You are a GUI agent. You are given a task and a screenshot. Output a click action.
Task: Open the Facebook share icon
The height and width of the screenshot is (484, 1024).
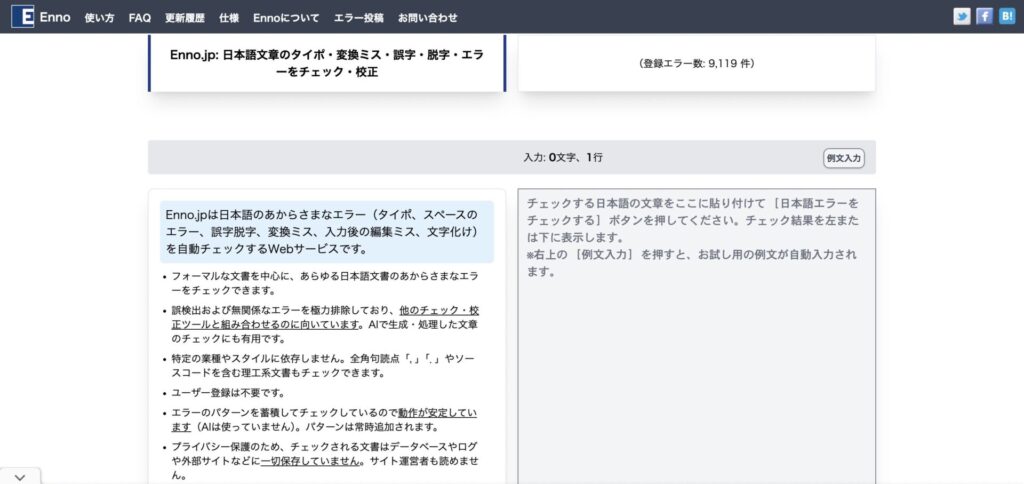[x=984, y=17]
